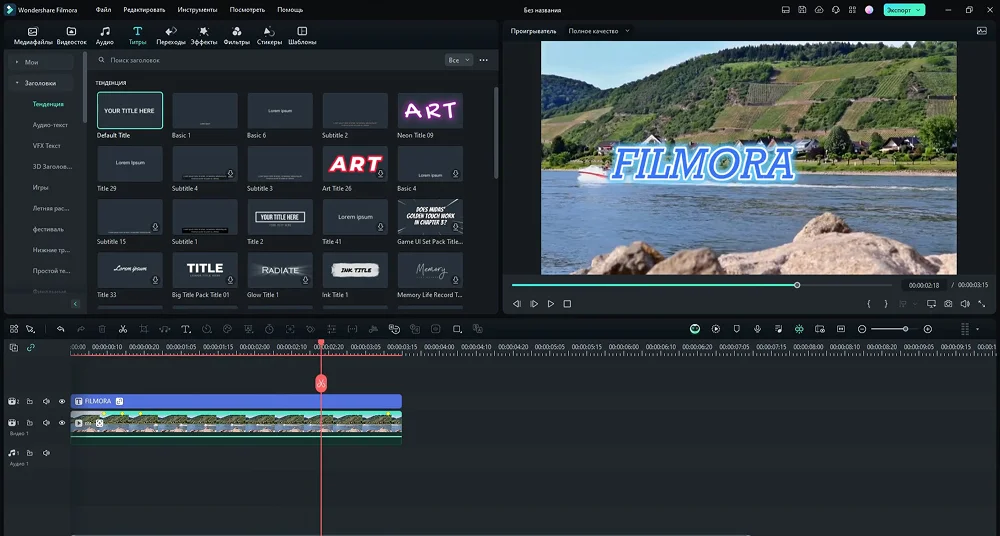Open the display monitor dropdown in player
The height and width of the screenshot is (536, 1000).
coord(931,304)
